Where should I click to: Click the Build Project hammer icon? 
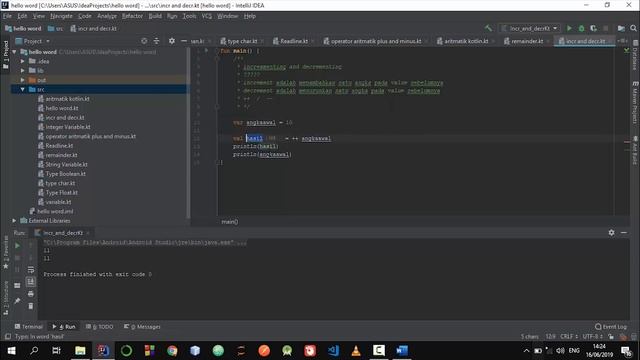(488, 28)
